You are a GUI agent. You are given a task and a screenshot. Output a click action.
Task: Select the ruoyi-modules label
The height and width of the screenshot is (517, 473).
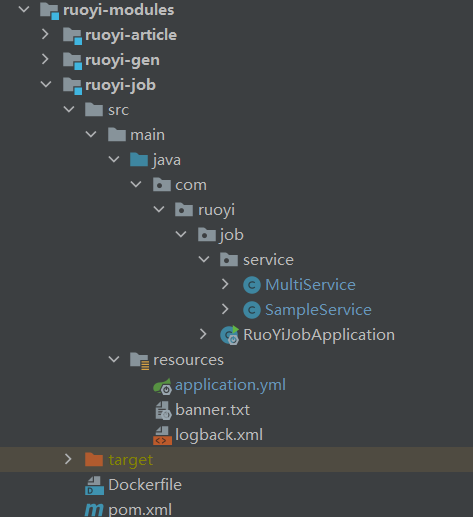[x=119, y=10]
